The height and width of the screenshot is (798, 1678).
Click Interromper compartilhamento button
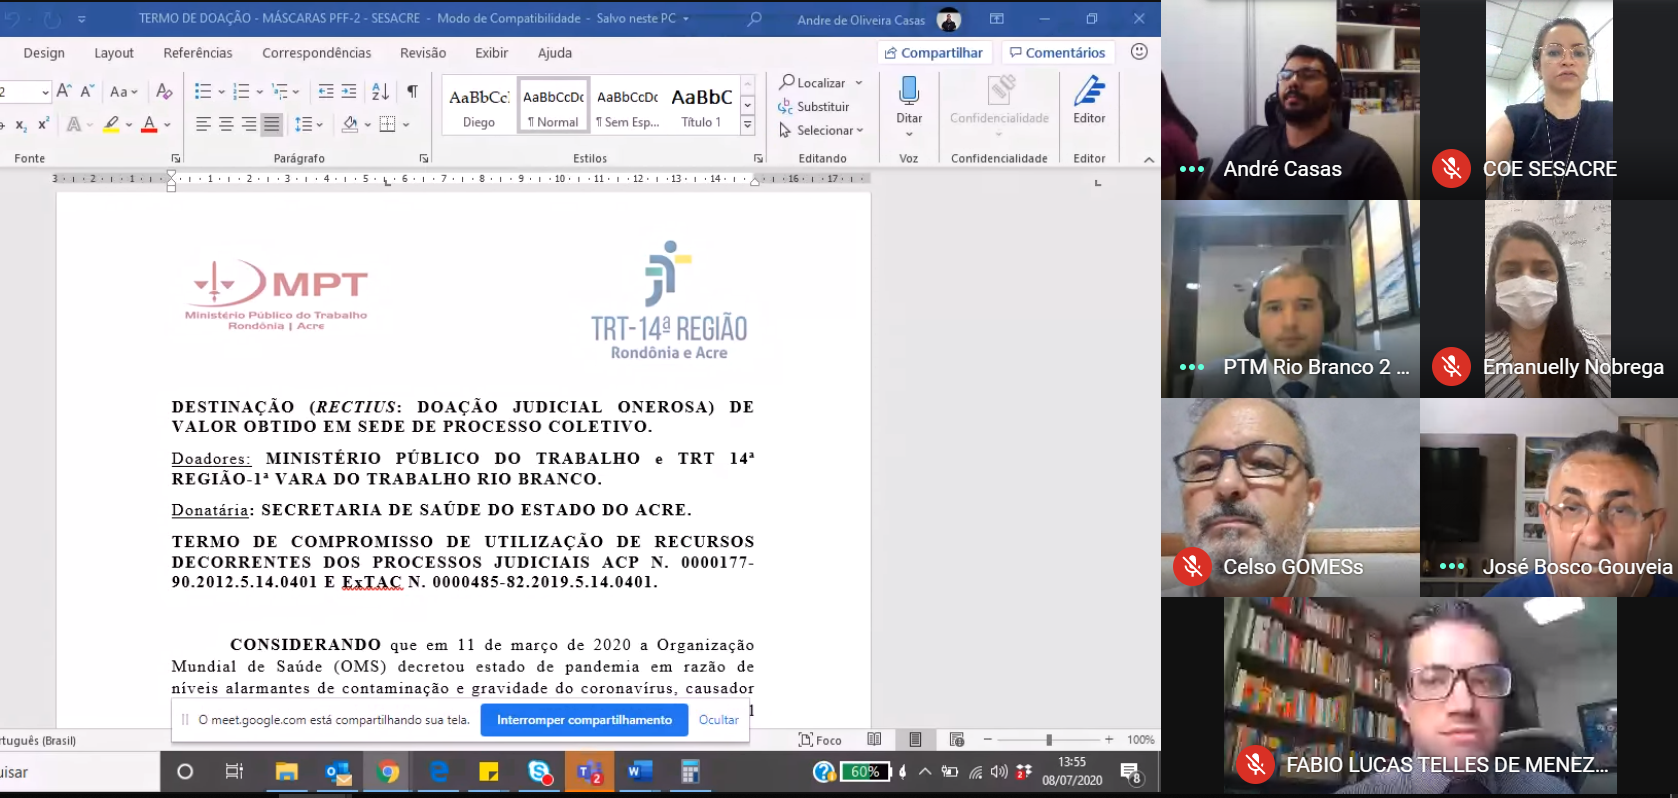click(584, 720)
